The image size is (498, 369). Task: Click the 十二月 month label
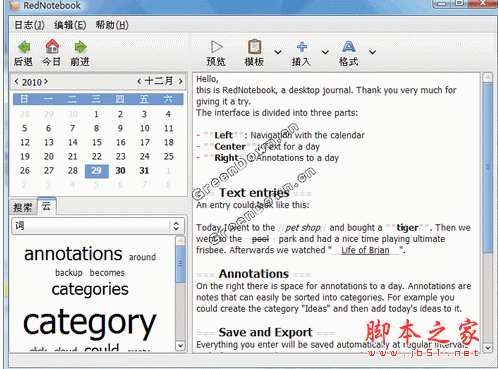(x=159, y=81)
